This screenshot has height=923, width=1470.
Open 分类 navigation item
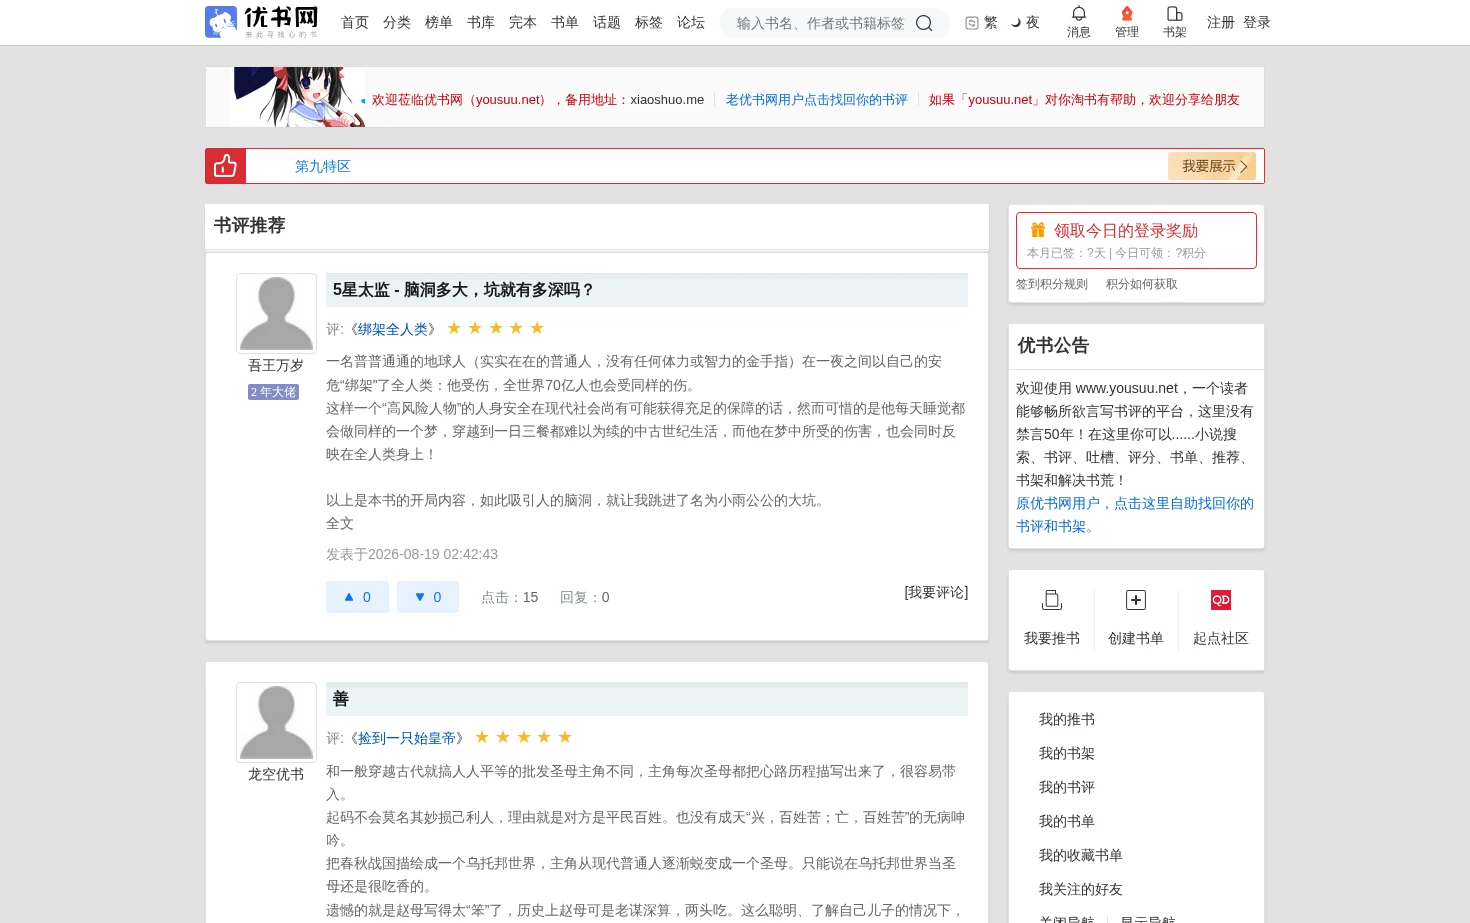[x=397, y=22]
